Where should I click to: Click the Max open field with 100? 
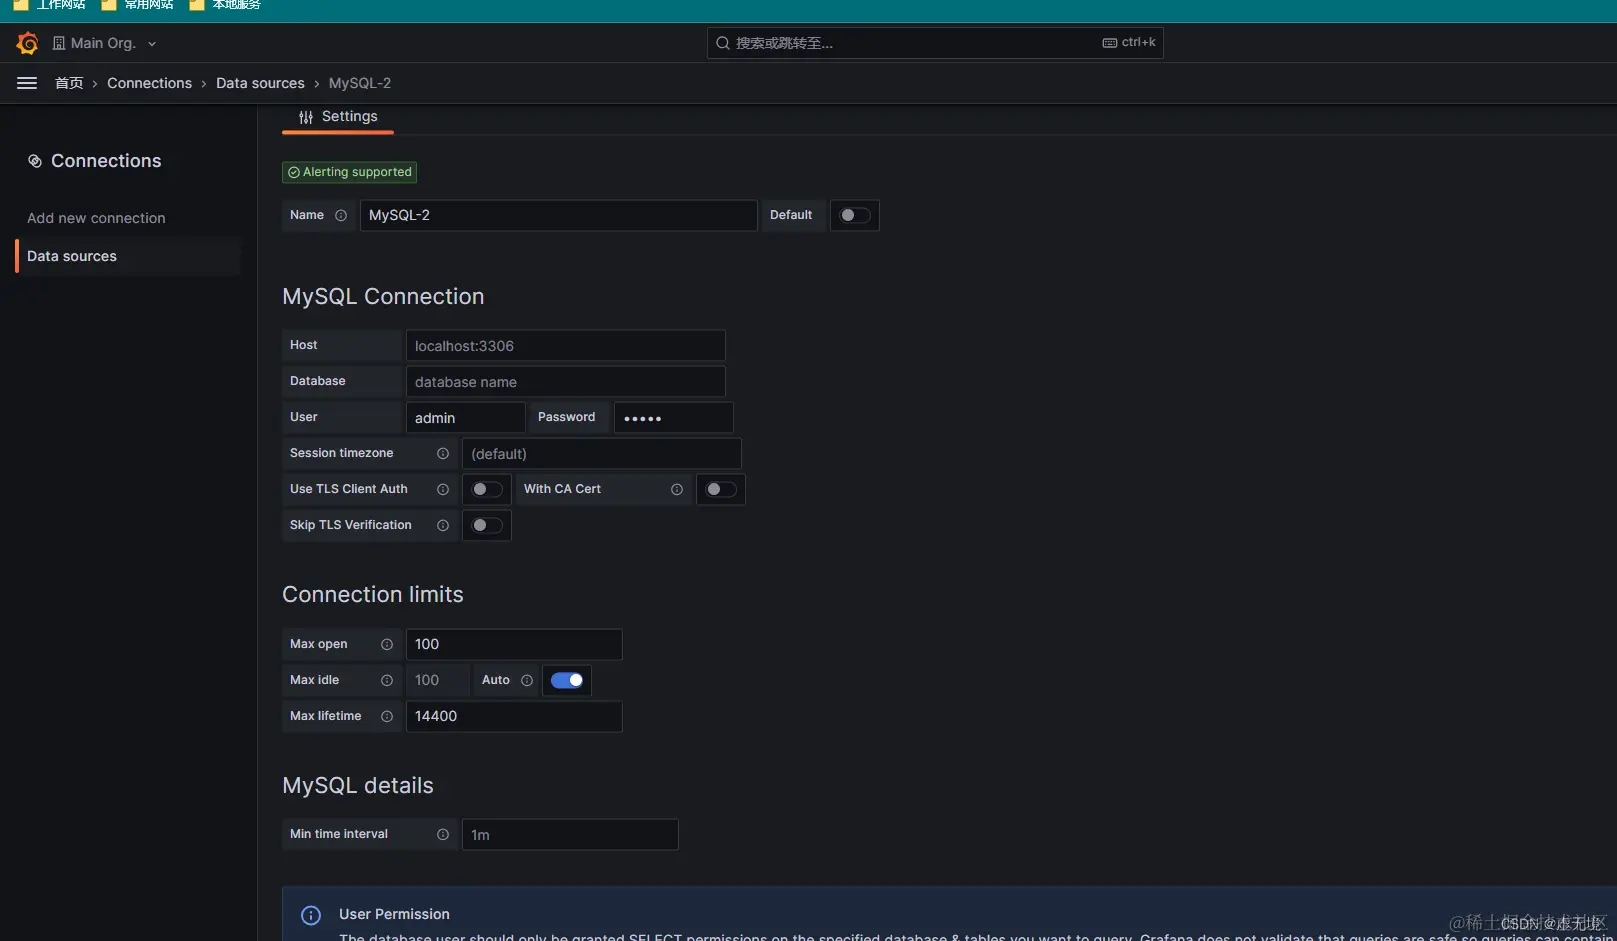tap(514, 644)
